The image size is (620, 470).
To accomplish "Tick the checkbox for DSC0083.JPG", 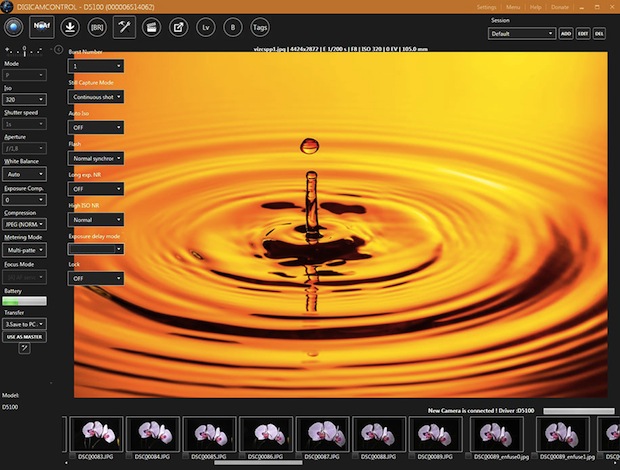I will pos(72,456).
